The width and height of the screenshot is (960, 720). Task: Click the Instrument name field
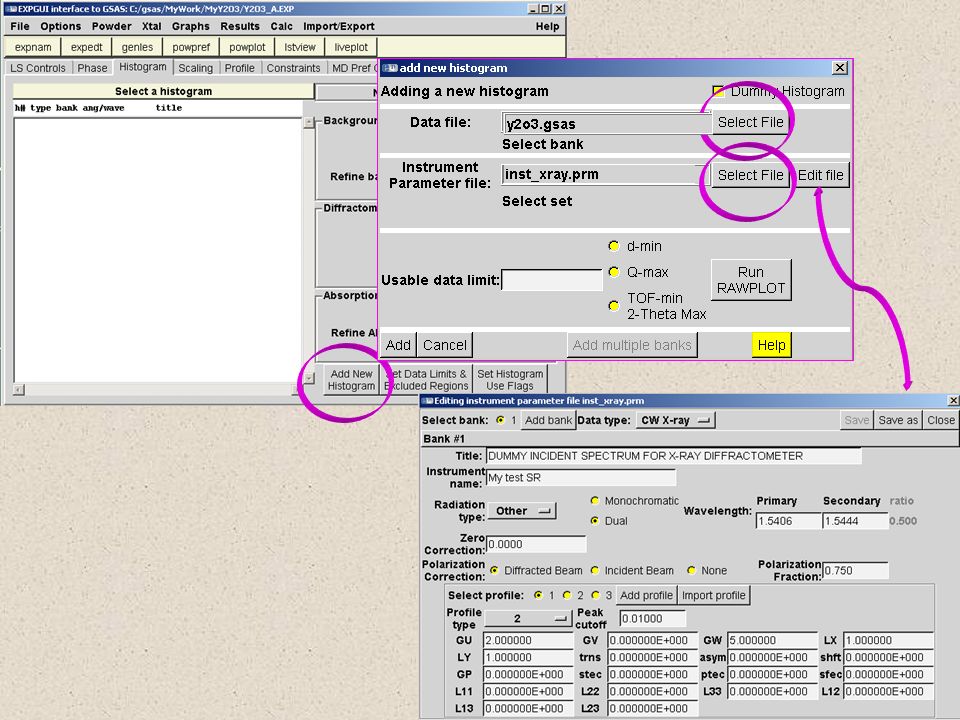click(x=581, y=478)
